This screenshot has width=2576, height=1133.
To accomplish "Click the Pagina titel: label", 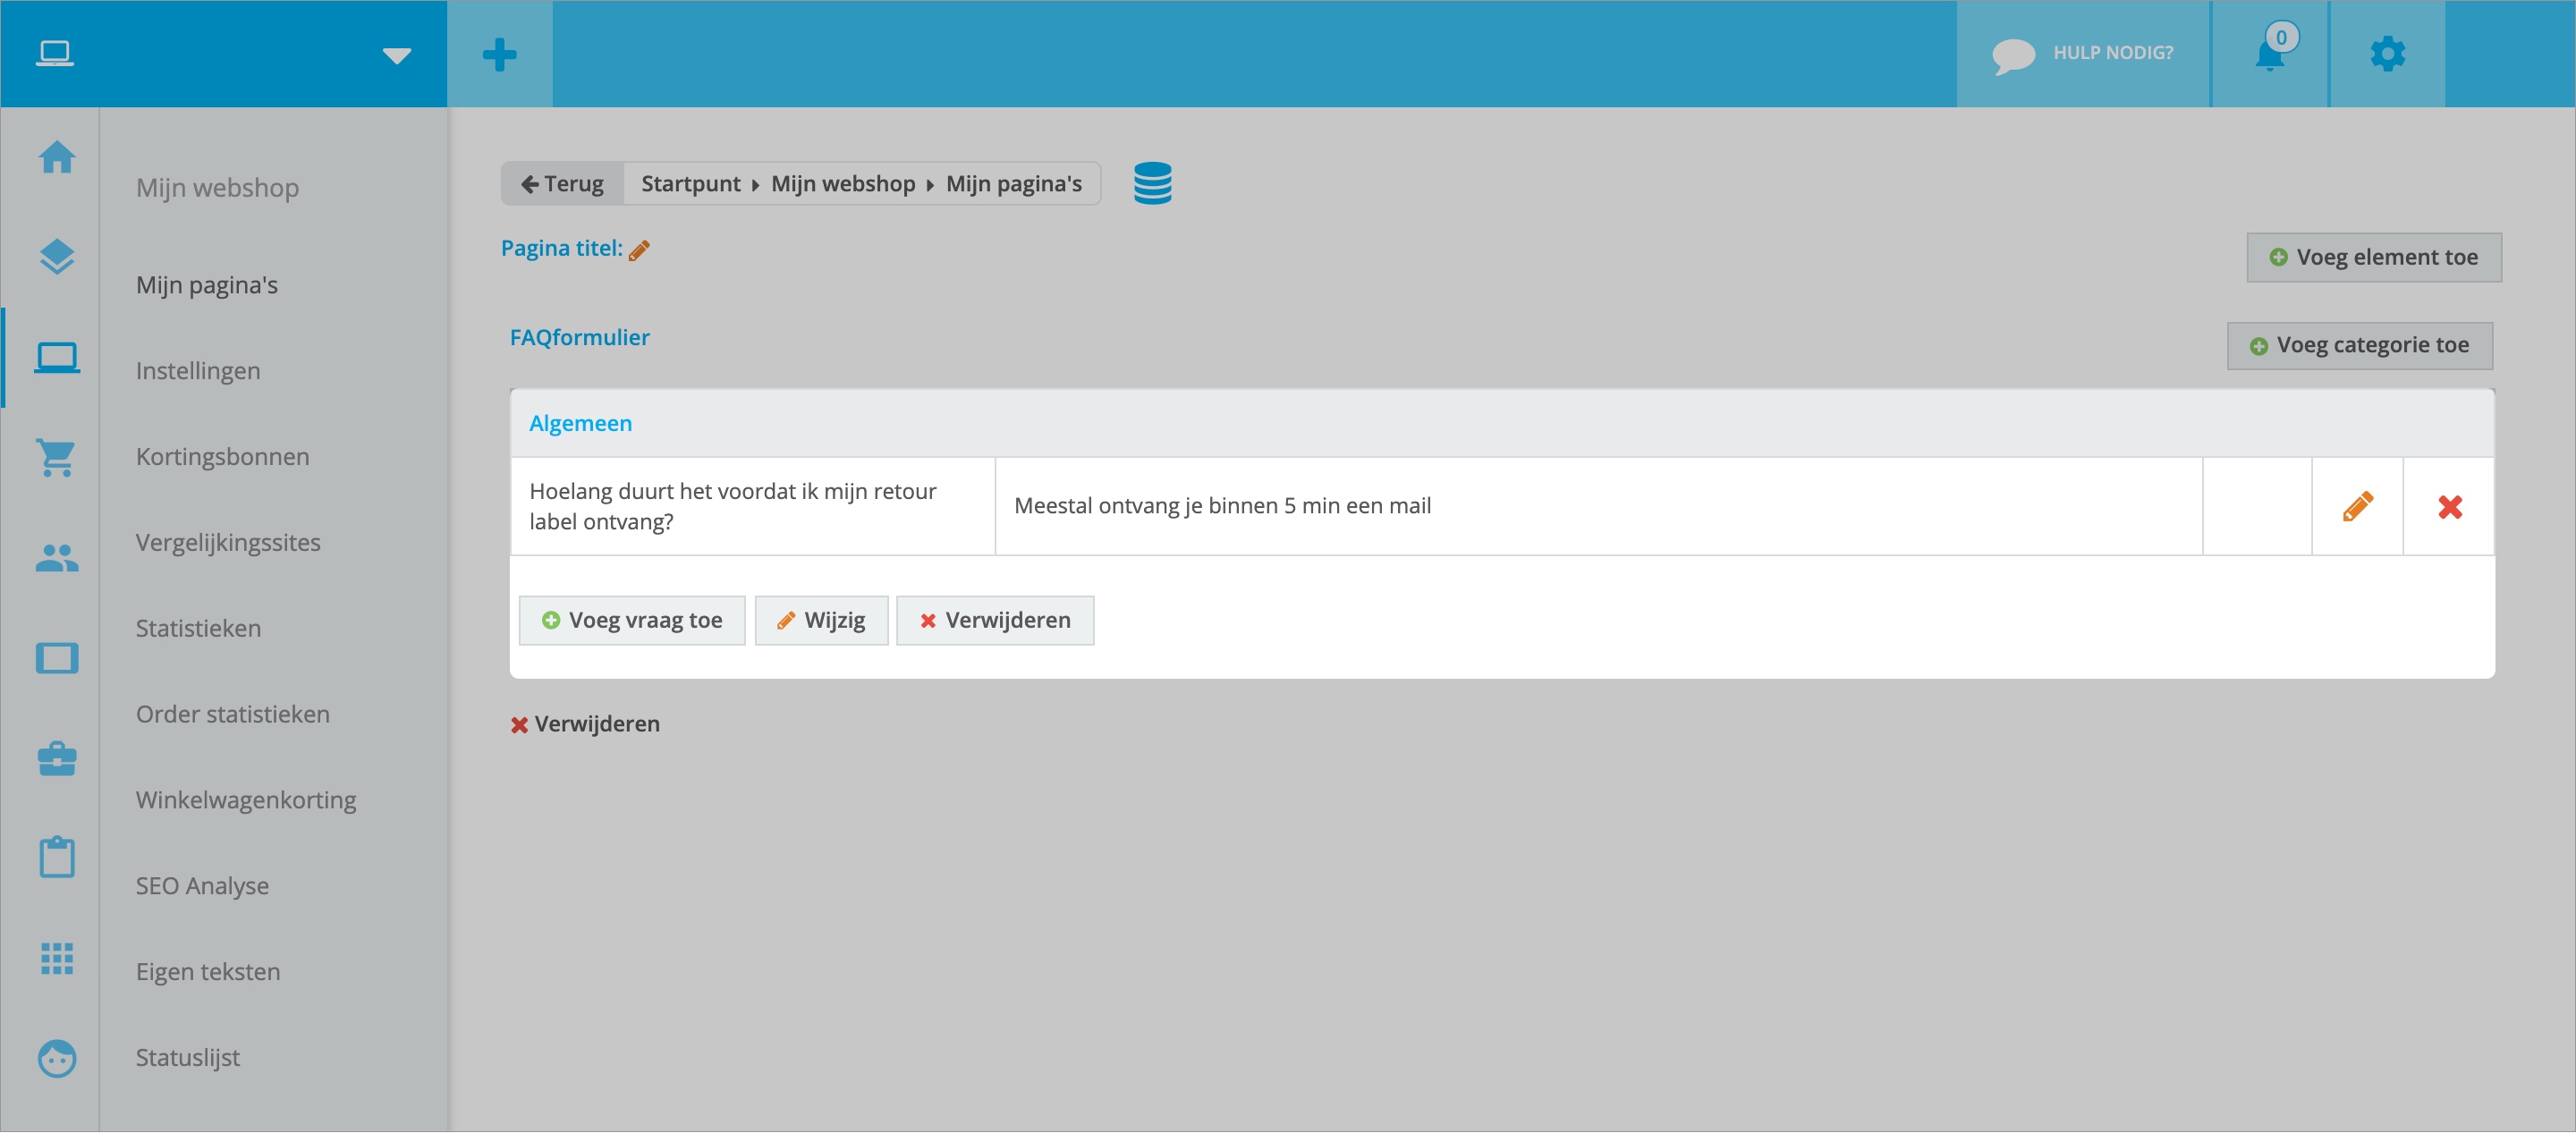I will pyautogui.click(x=562, y=248).
